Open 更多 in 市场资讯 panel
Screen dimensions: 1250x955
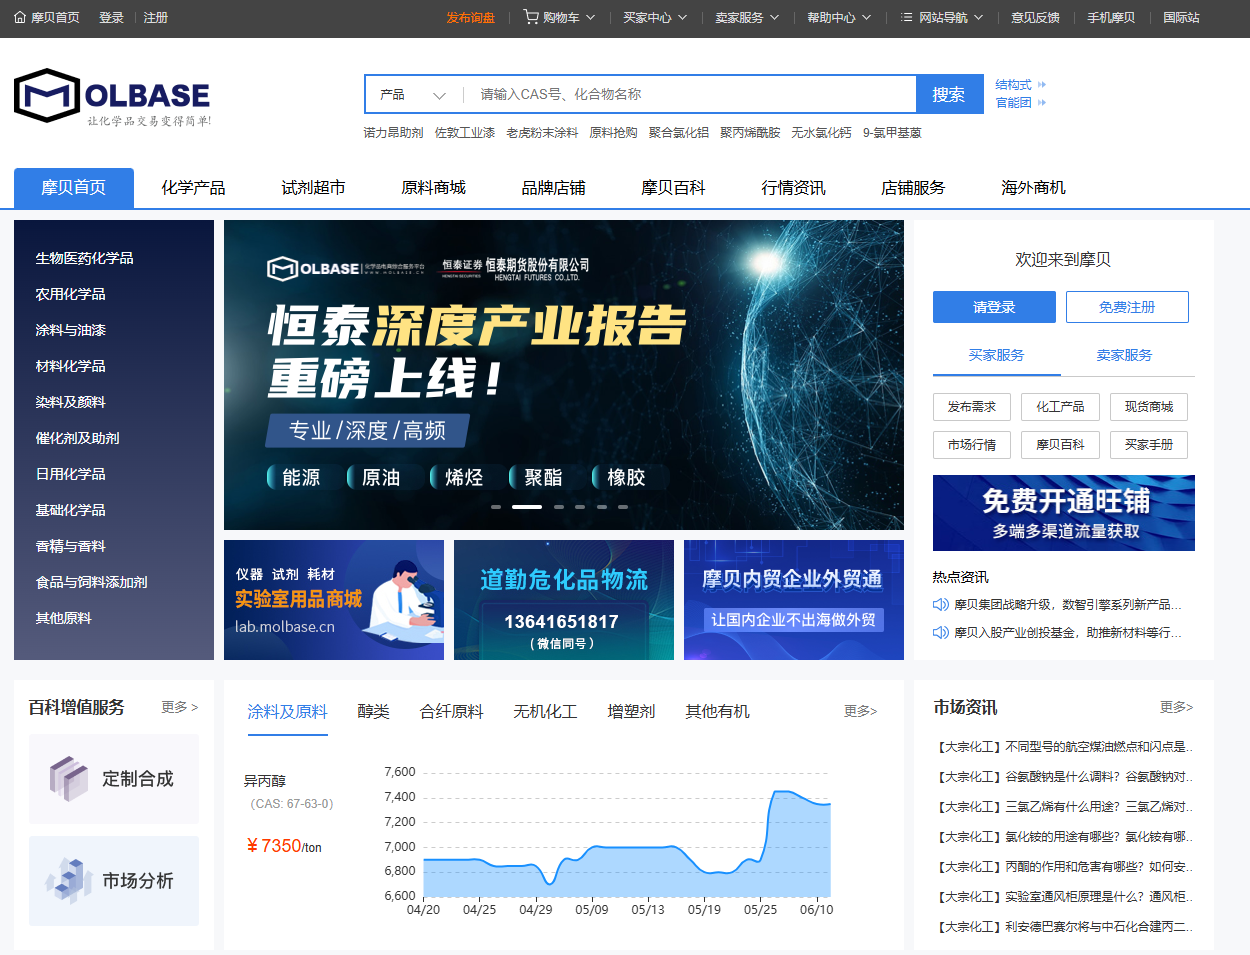click(1176, 707)
